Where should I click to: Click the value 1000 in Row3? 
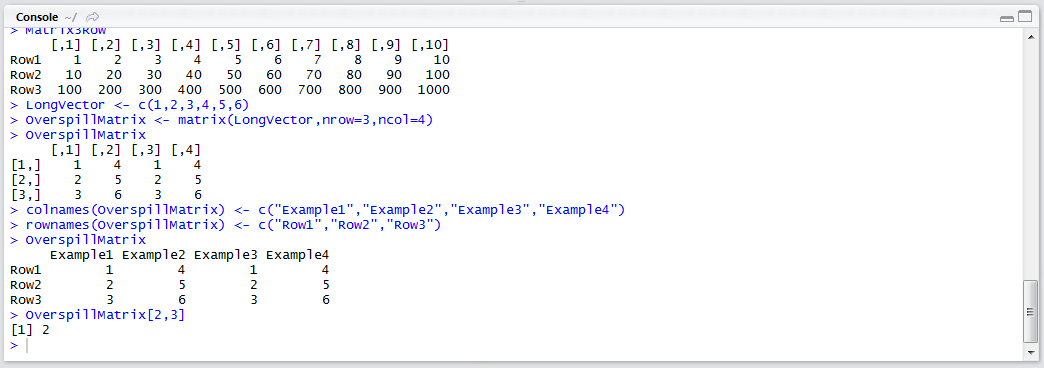433,90
